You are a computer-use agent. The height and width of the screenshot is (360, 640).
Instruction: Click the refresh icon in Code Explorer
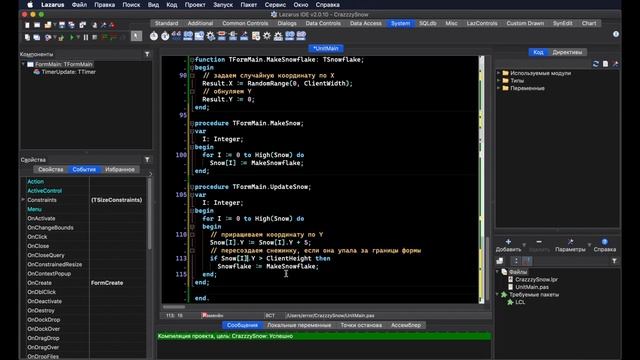596,64
